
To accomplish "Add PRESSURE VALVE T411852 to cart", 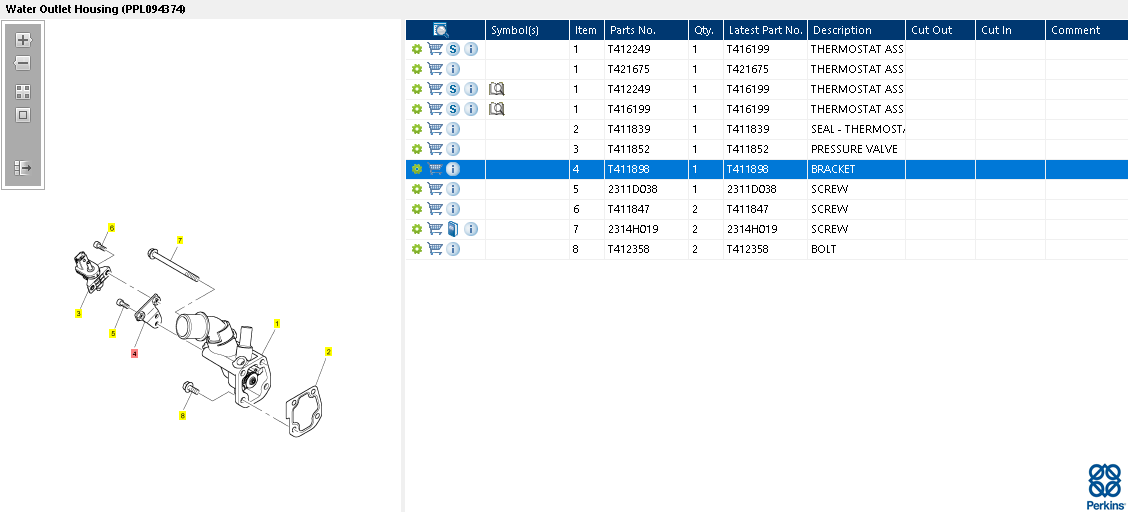I will click(x=435, y=149).
